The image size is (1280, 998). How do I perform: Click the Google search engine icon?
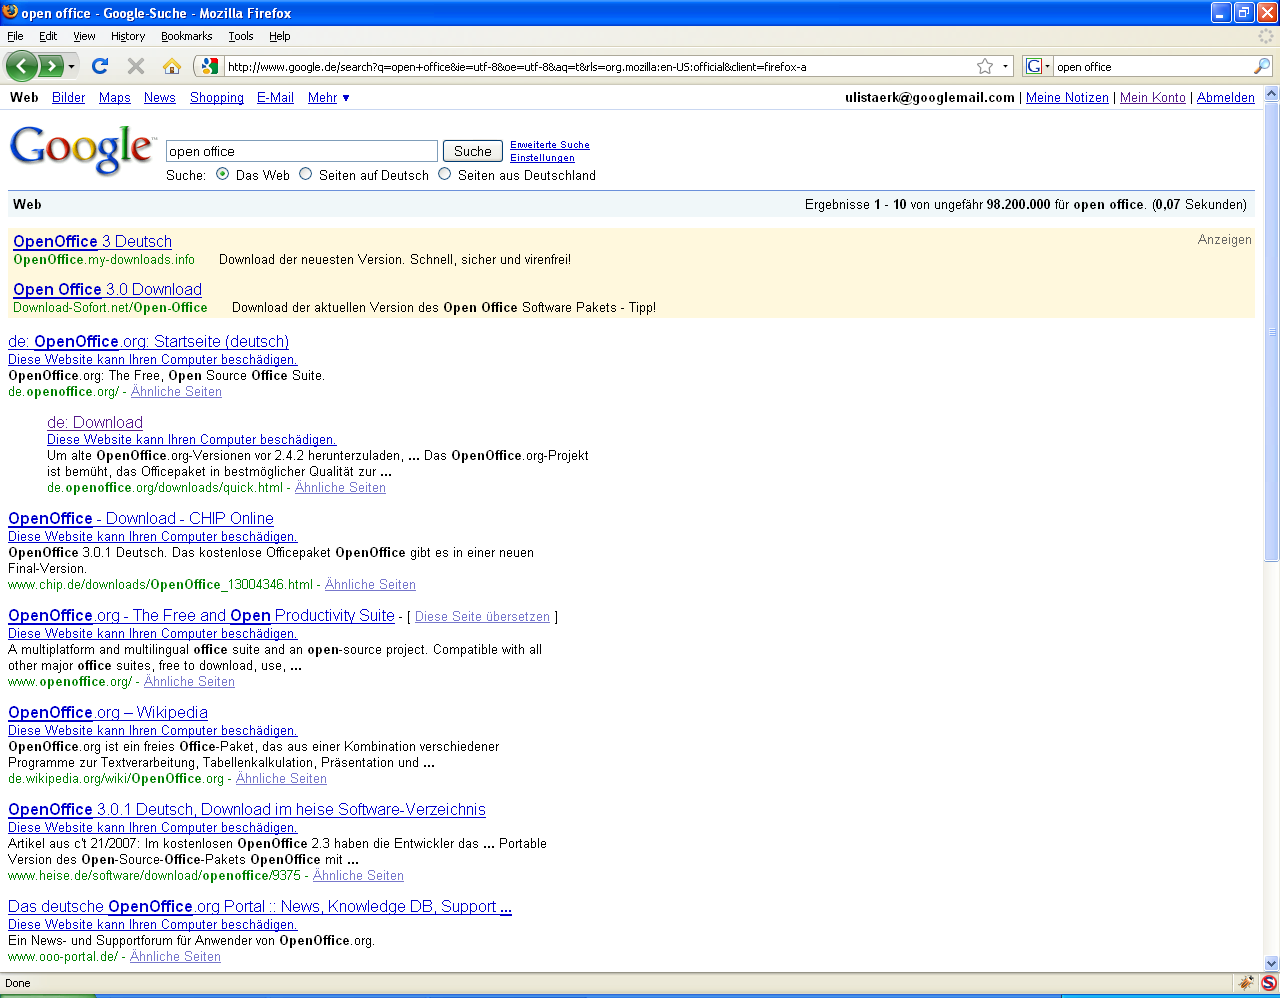(x=1034, y=66)
